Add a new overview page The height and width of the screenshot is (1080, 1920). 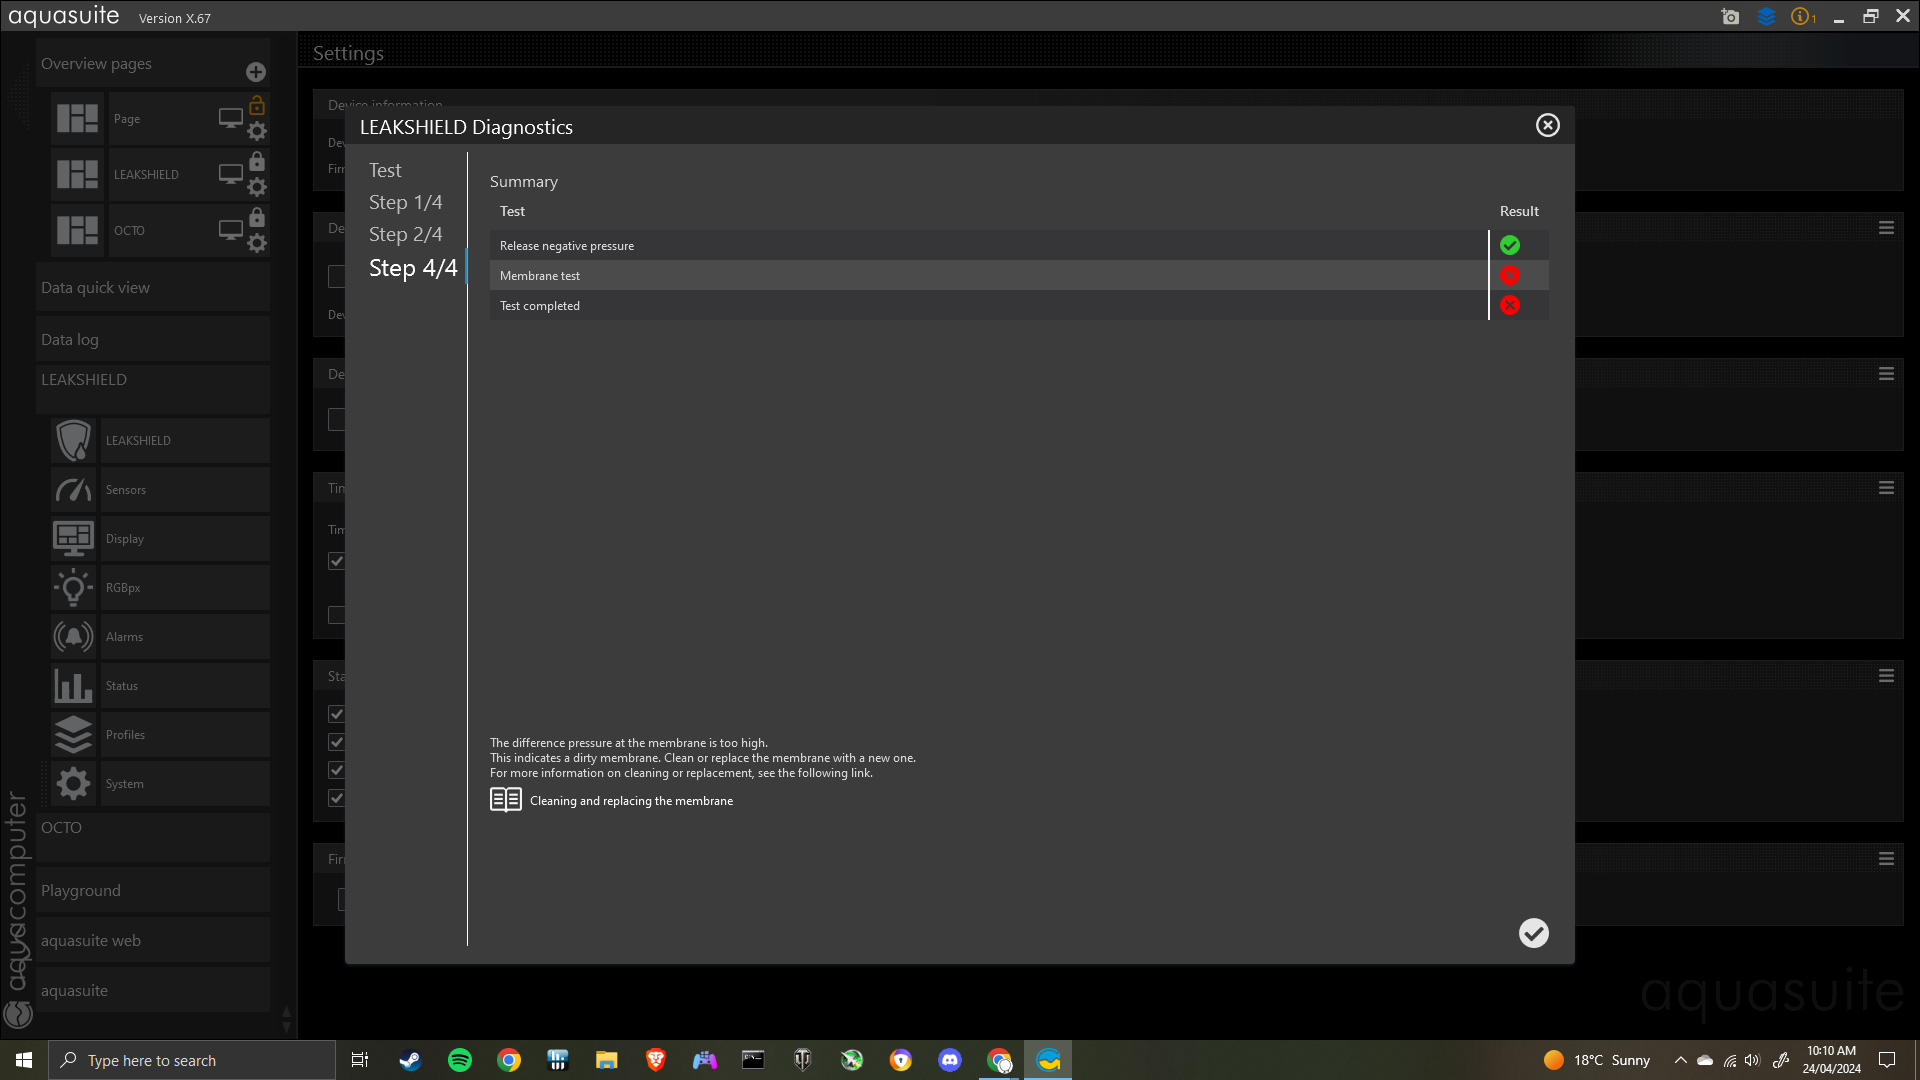(x=256, y=72)
